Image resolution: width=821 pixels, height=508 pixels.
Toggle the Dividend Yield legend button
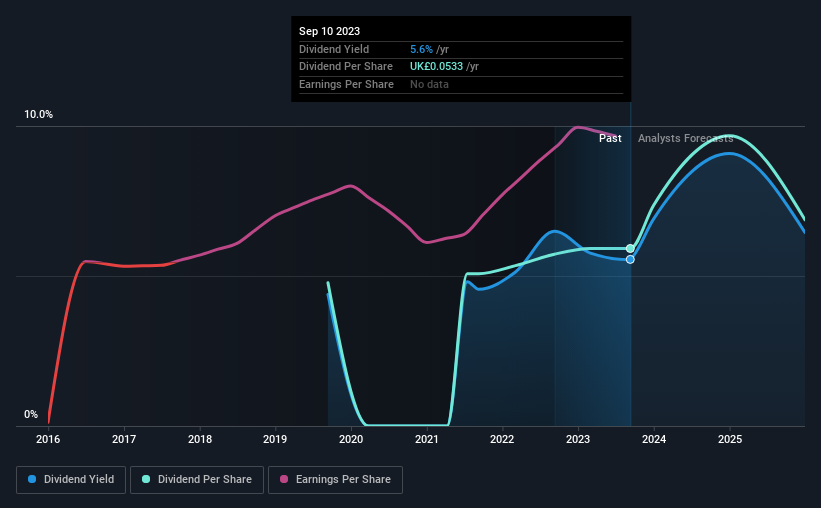coord(71,480)
